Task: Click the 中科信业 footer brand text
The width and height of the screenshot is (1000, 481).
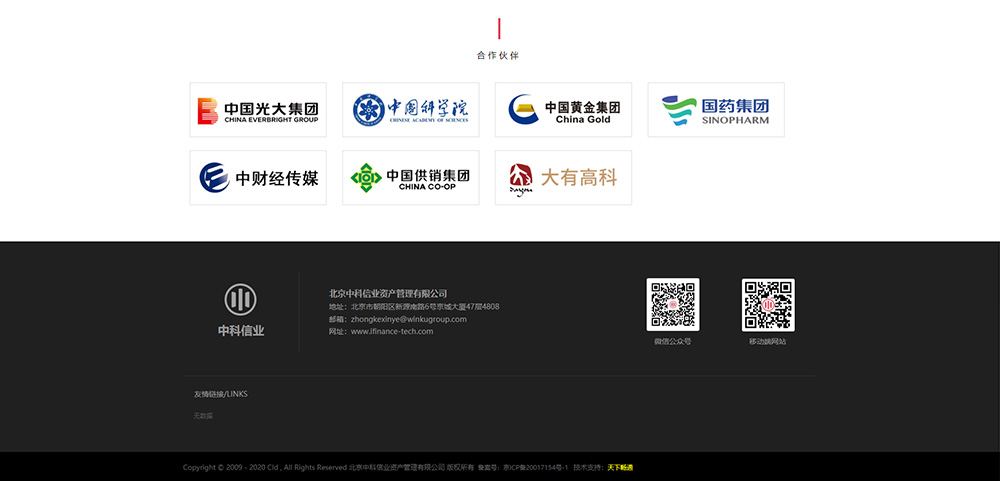Action: (241, 330)
